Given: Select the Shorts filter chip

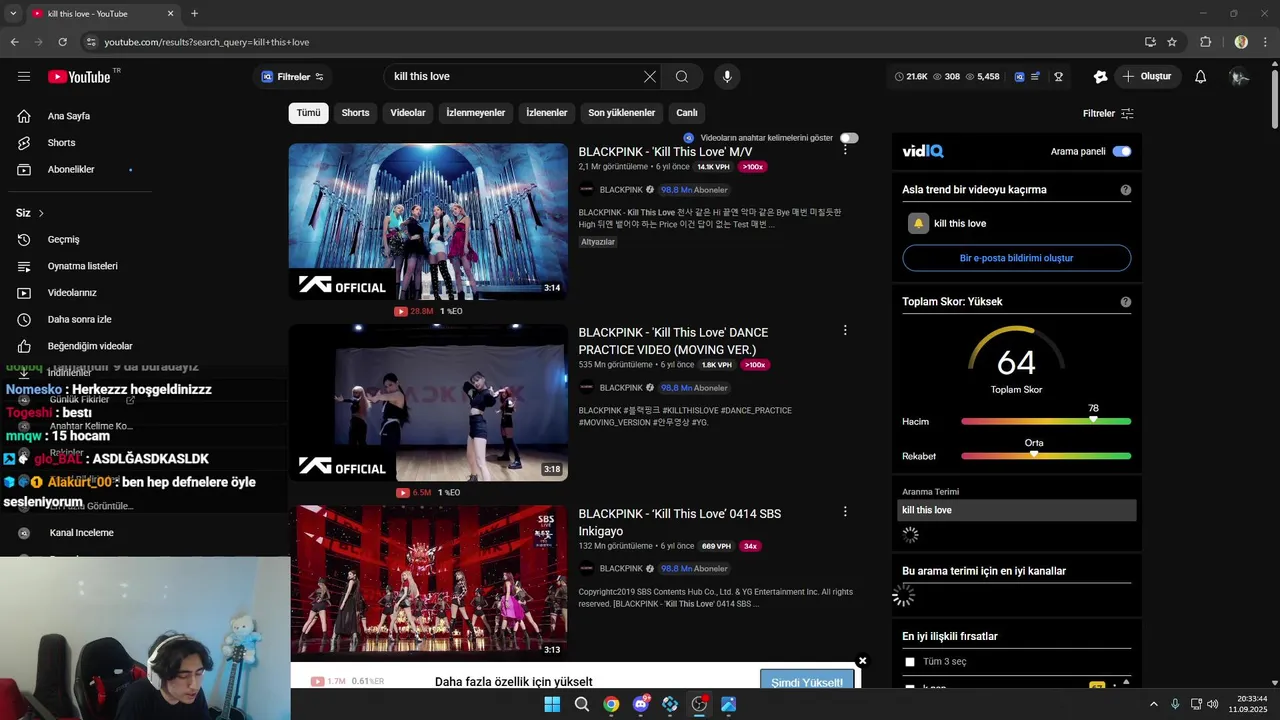Looking at the screenshot, I should pyautogui.click(x=355, y=113).
